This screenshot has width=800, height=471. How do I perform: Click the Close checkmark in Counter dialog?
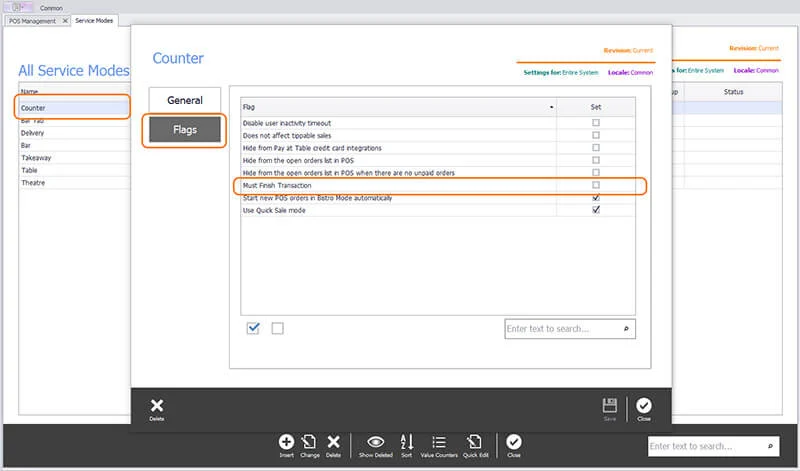pos(643,406)
